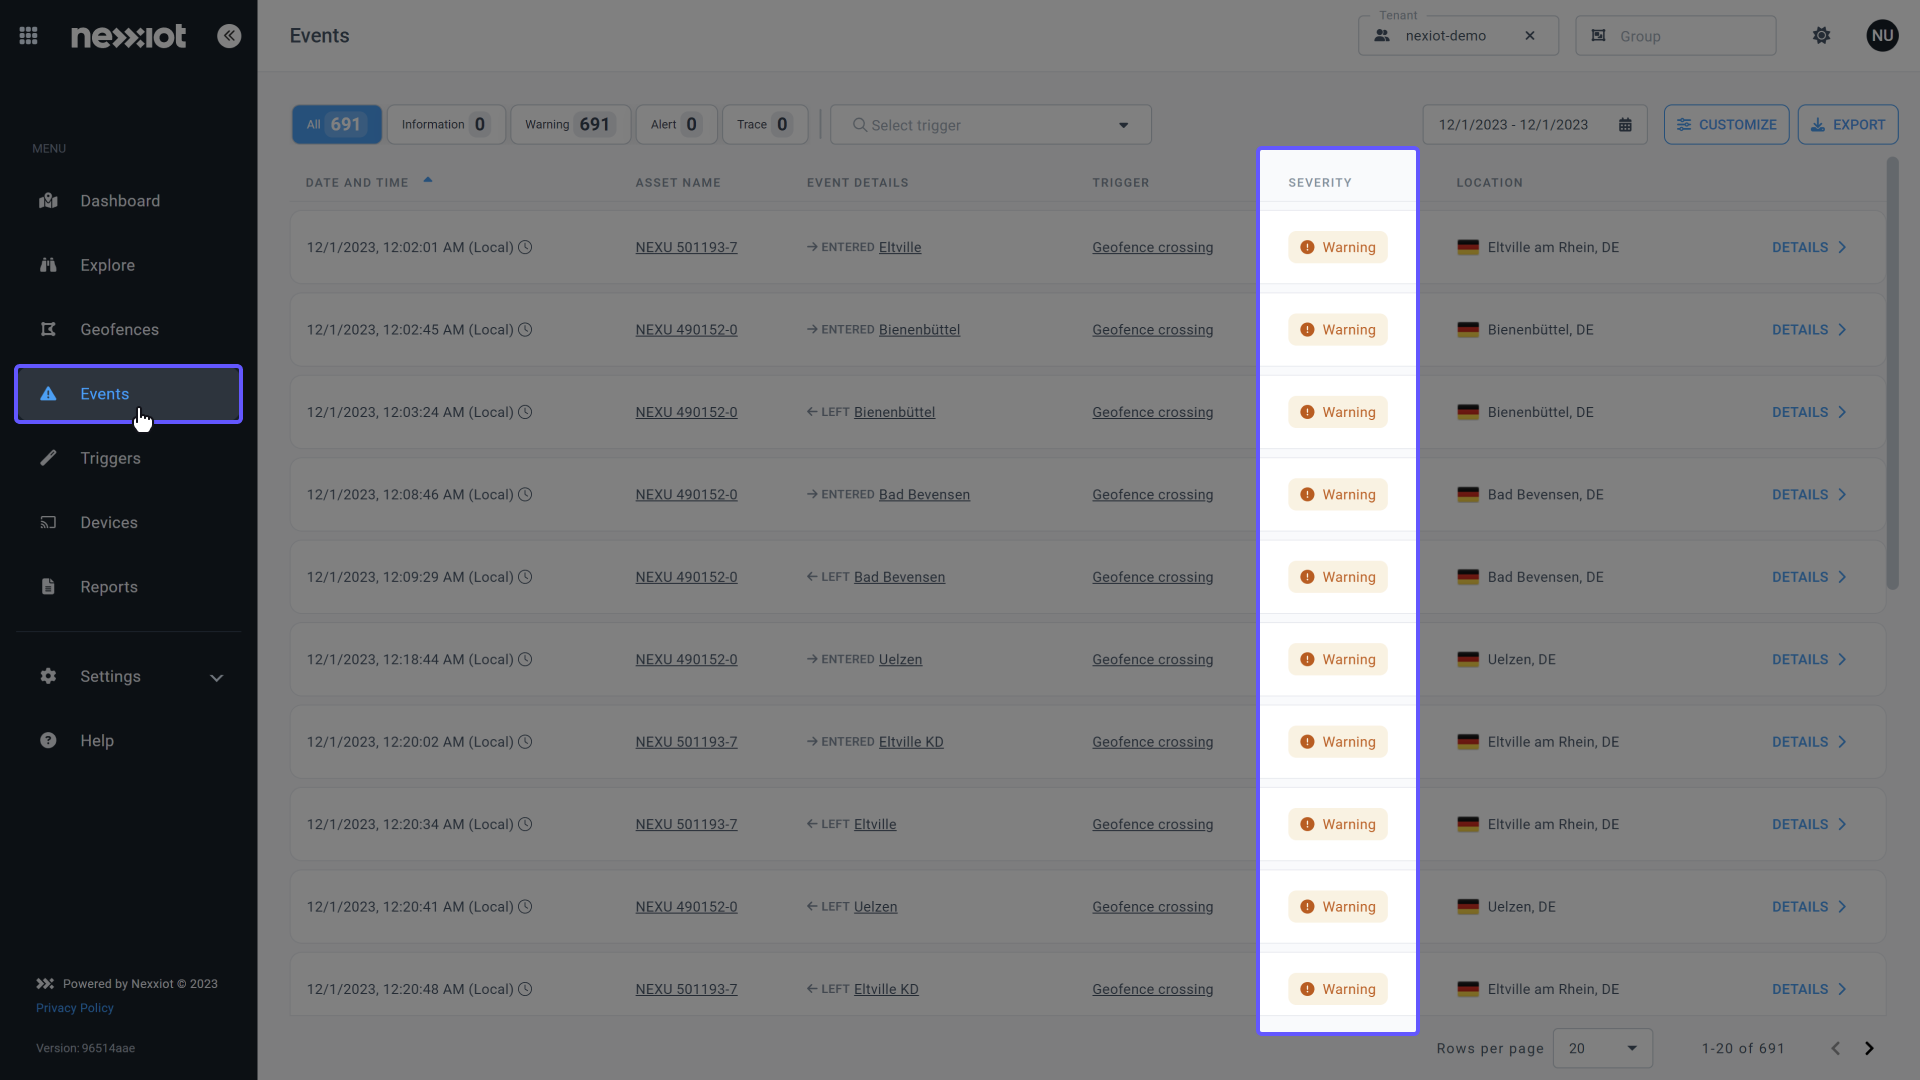This screenshot has width=1920, height=1080.
Task: Open Geofence crossing trigger at 12:02:01
Action: (x=1152, y=247)
